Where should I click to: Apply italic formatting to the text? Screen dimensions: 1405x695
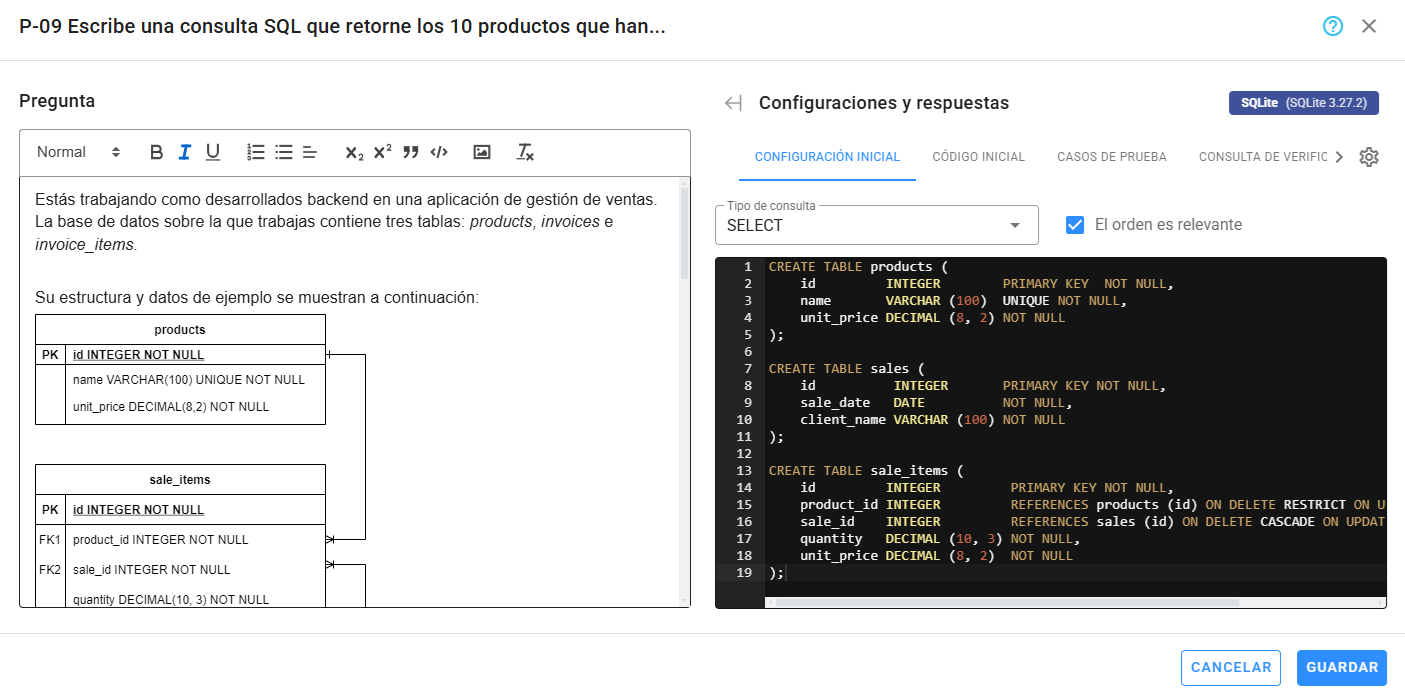(x=184, y=152)
